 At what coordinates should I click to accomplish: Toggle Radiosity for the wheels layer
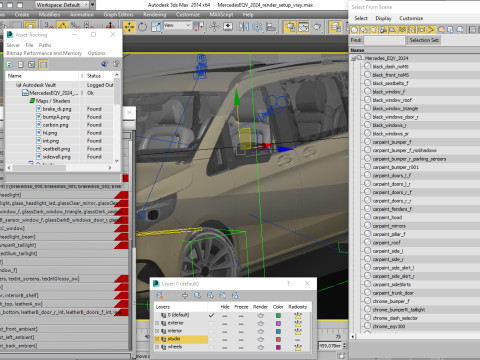(298, 347)
